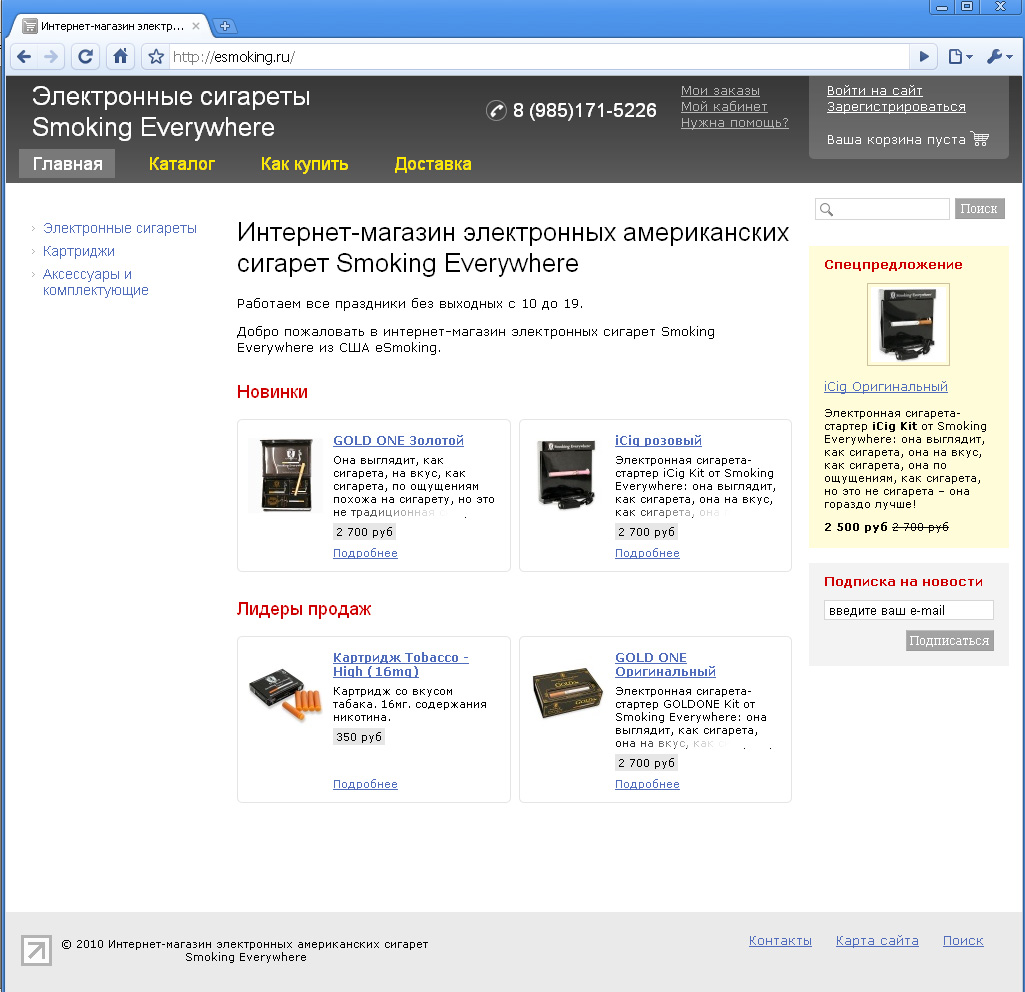Open the Каталог menu item
The width and height of the screenshot is (1025, 992).
point(182,163)
